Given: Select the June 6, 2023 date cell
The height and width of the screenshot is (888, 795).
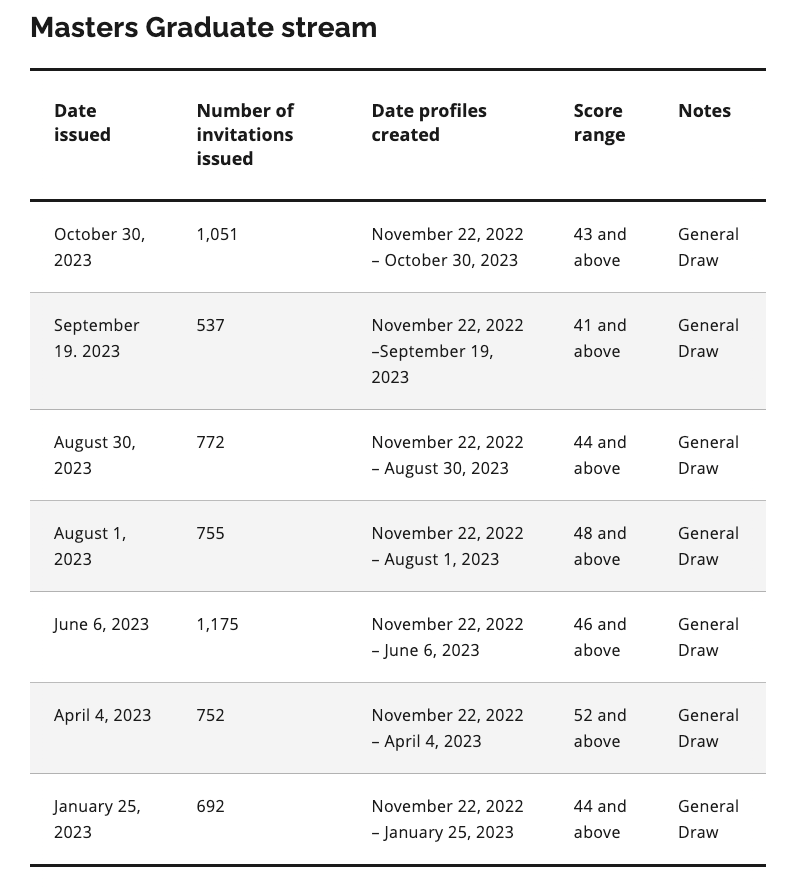Looking at the screenshot, I should tap(101, 624).
